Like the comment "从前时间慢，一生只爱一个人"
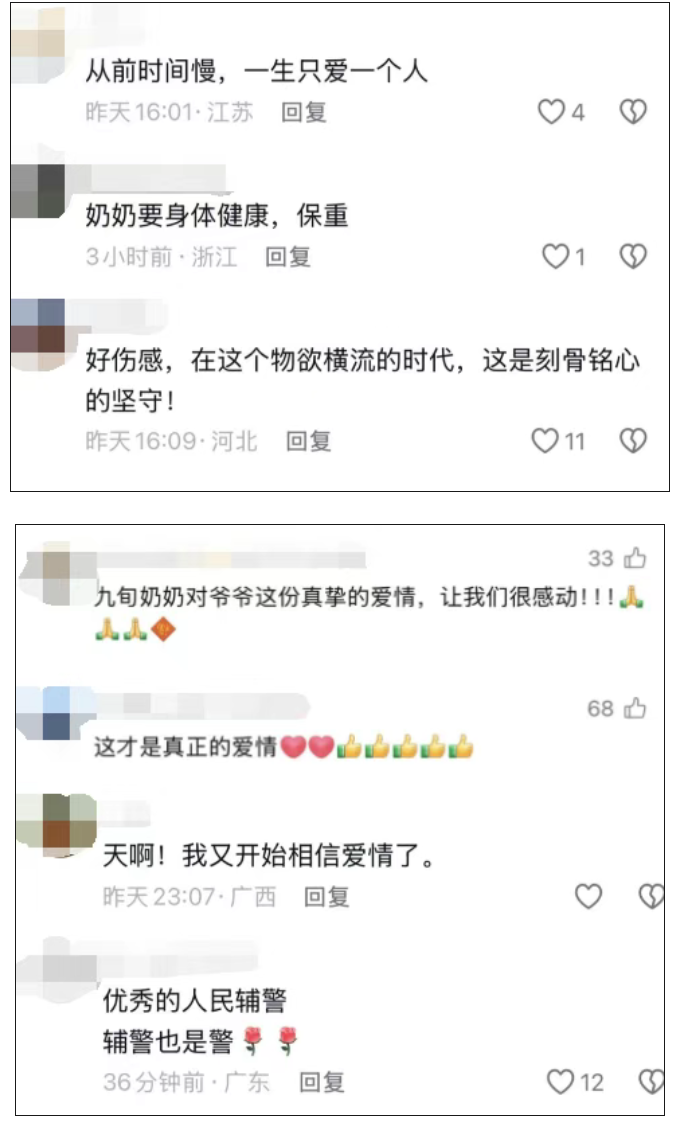The image size is (681, 1127). click(x=552, y=111)
